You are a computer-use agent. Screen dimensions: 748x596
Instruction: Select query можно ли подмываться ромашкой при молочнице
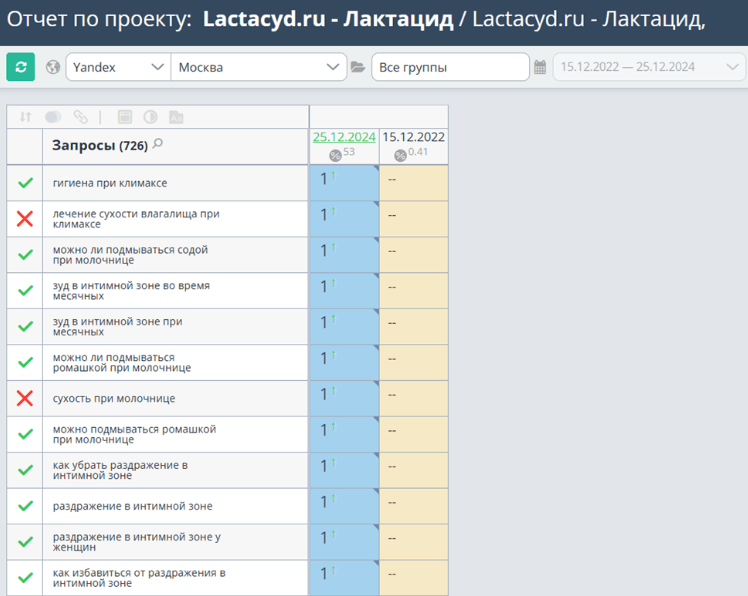[122, 363]
